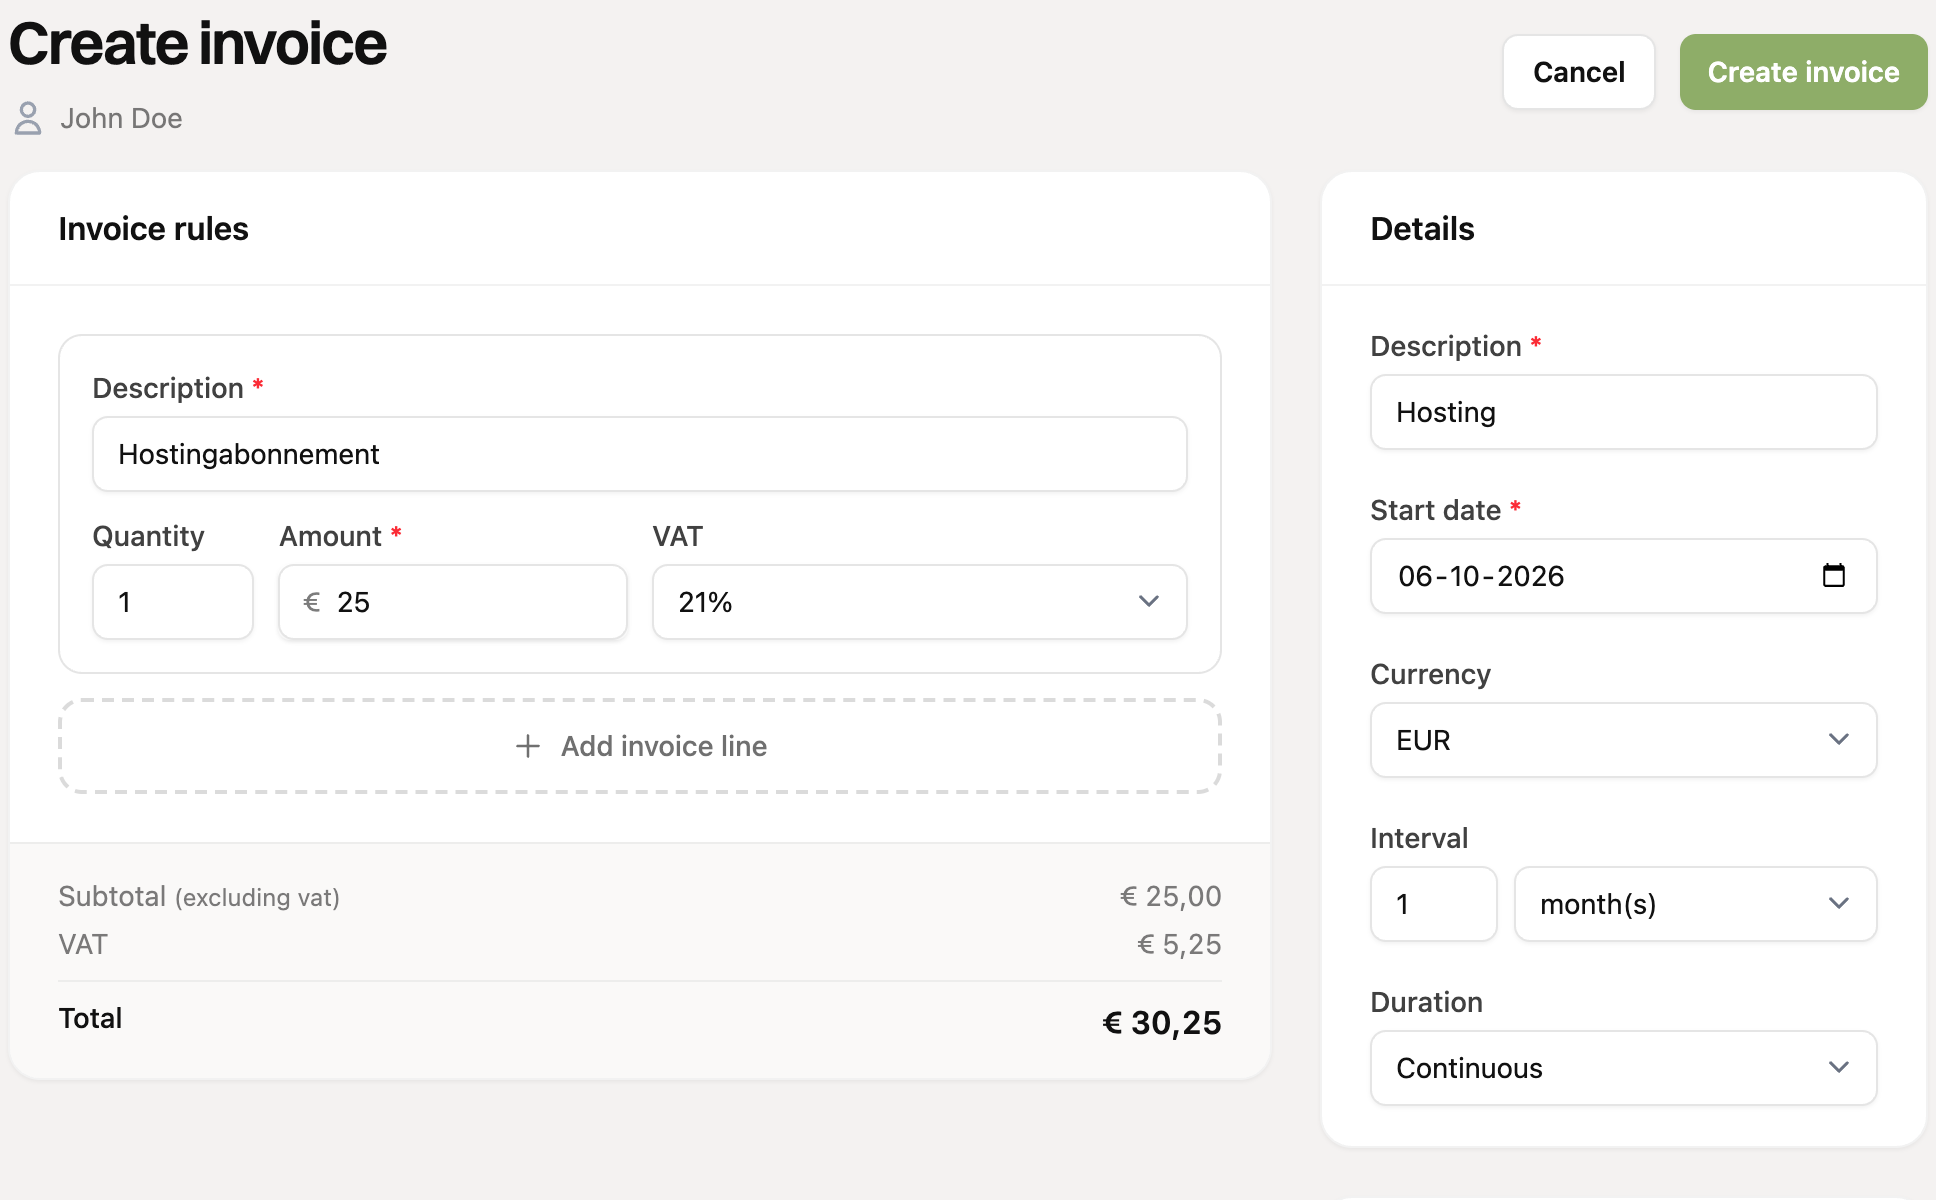Add a new invoice line
Viewport: 1936px width, 1200px height.
640,746
